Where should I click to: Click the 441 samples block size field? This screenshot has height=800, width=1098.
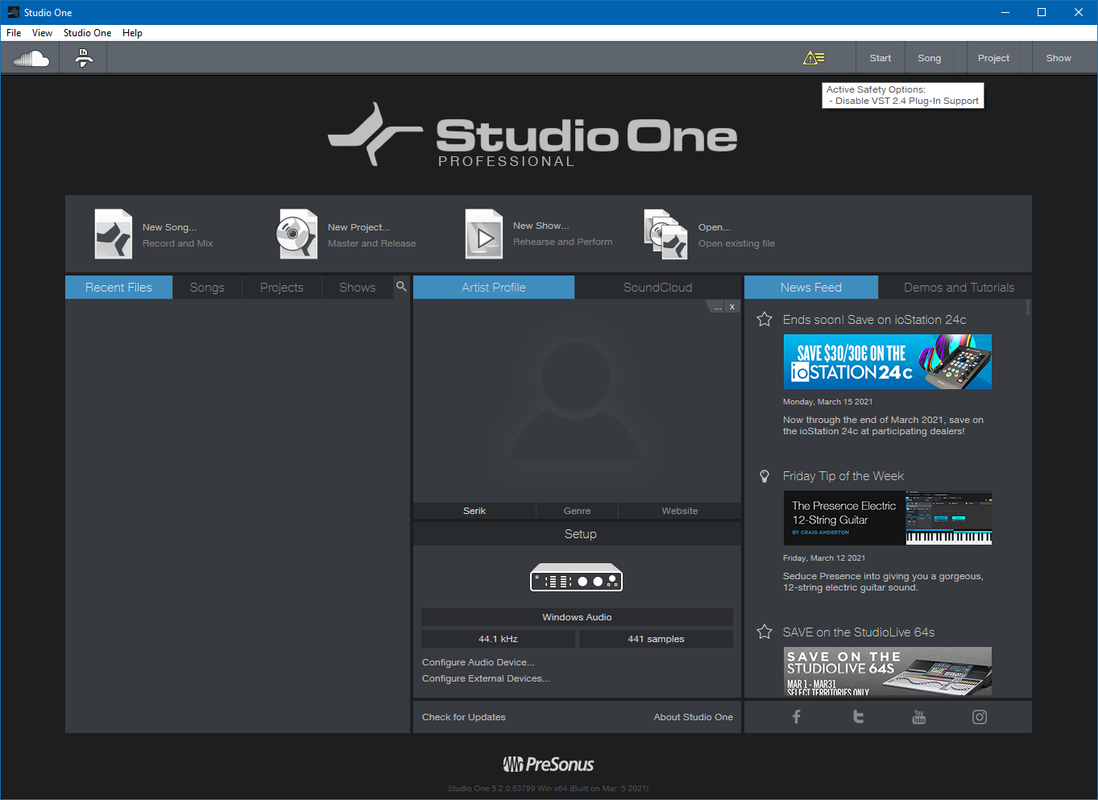click(x=655, y=639)
